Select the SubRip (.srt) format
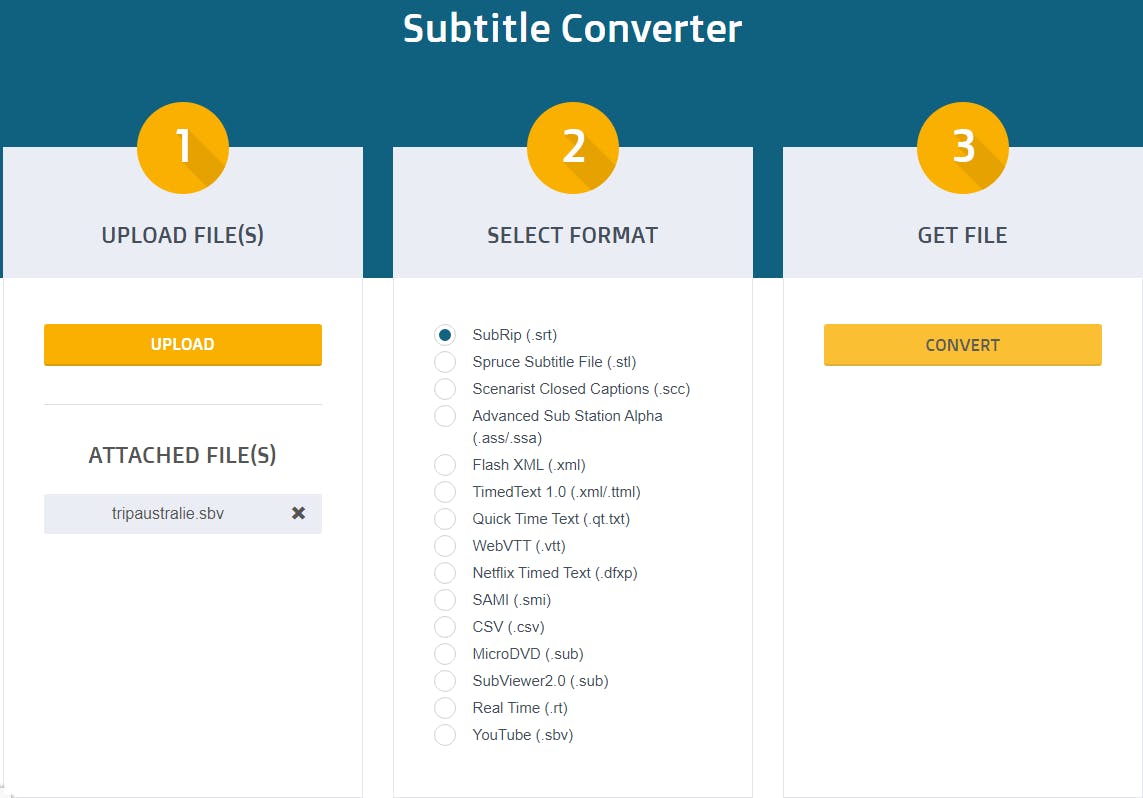The image size is (1143, 798). point(445,335)
